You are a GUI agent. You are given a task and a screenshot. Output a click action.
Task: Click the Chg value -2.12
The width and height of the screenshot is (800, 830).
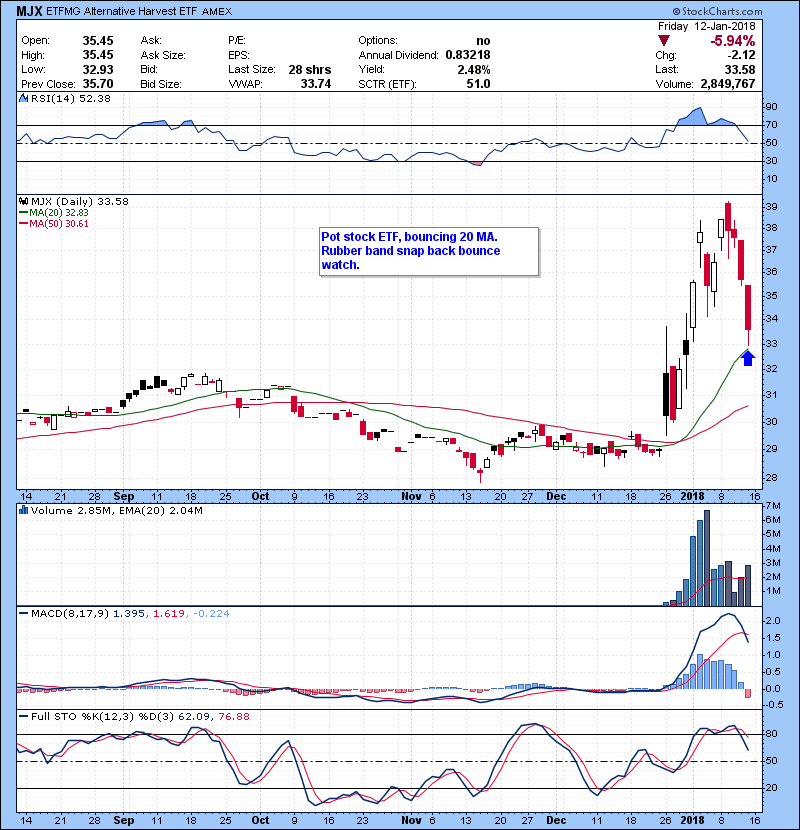click(x=741, y=55)
